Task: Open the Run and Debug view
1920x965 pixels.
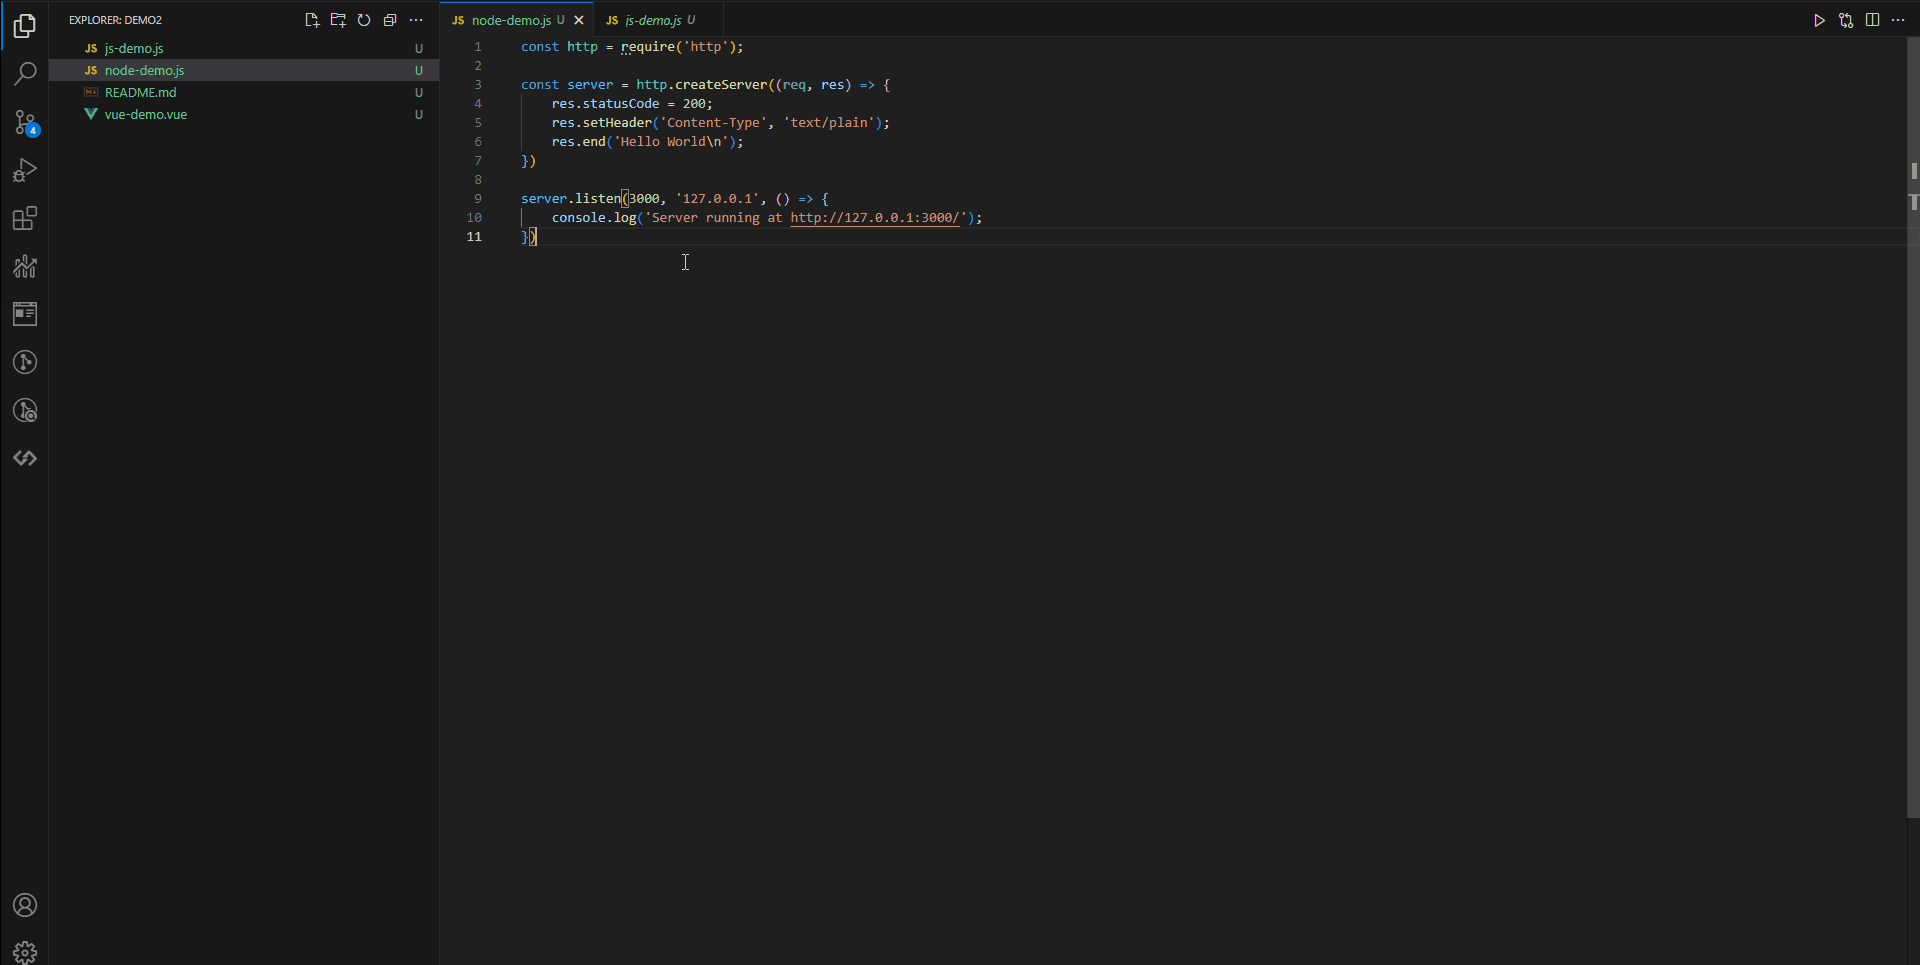Action: click(x=25, y=170)
